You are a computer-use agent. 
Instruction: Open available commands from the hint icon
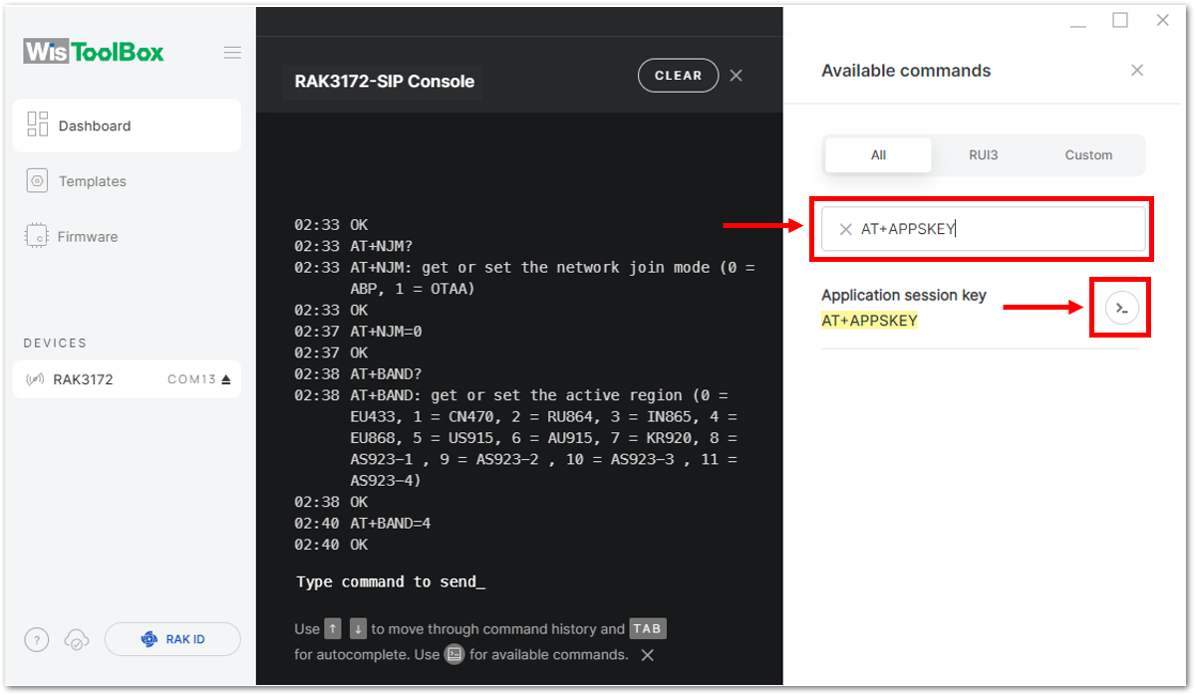(x=454, y=655)
